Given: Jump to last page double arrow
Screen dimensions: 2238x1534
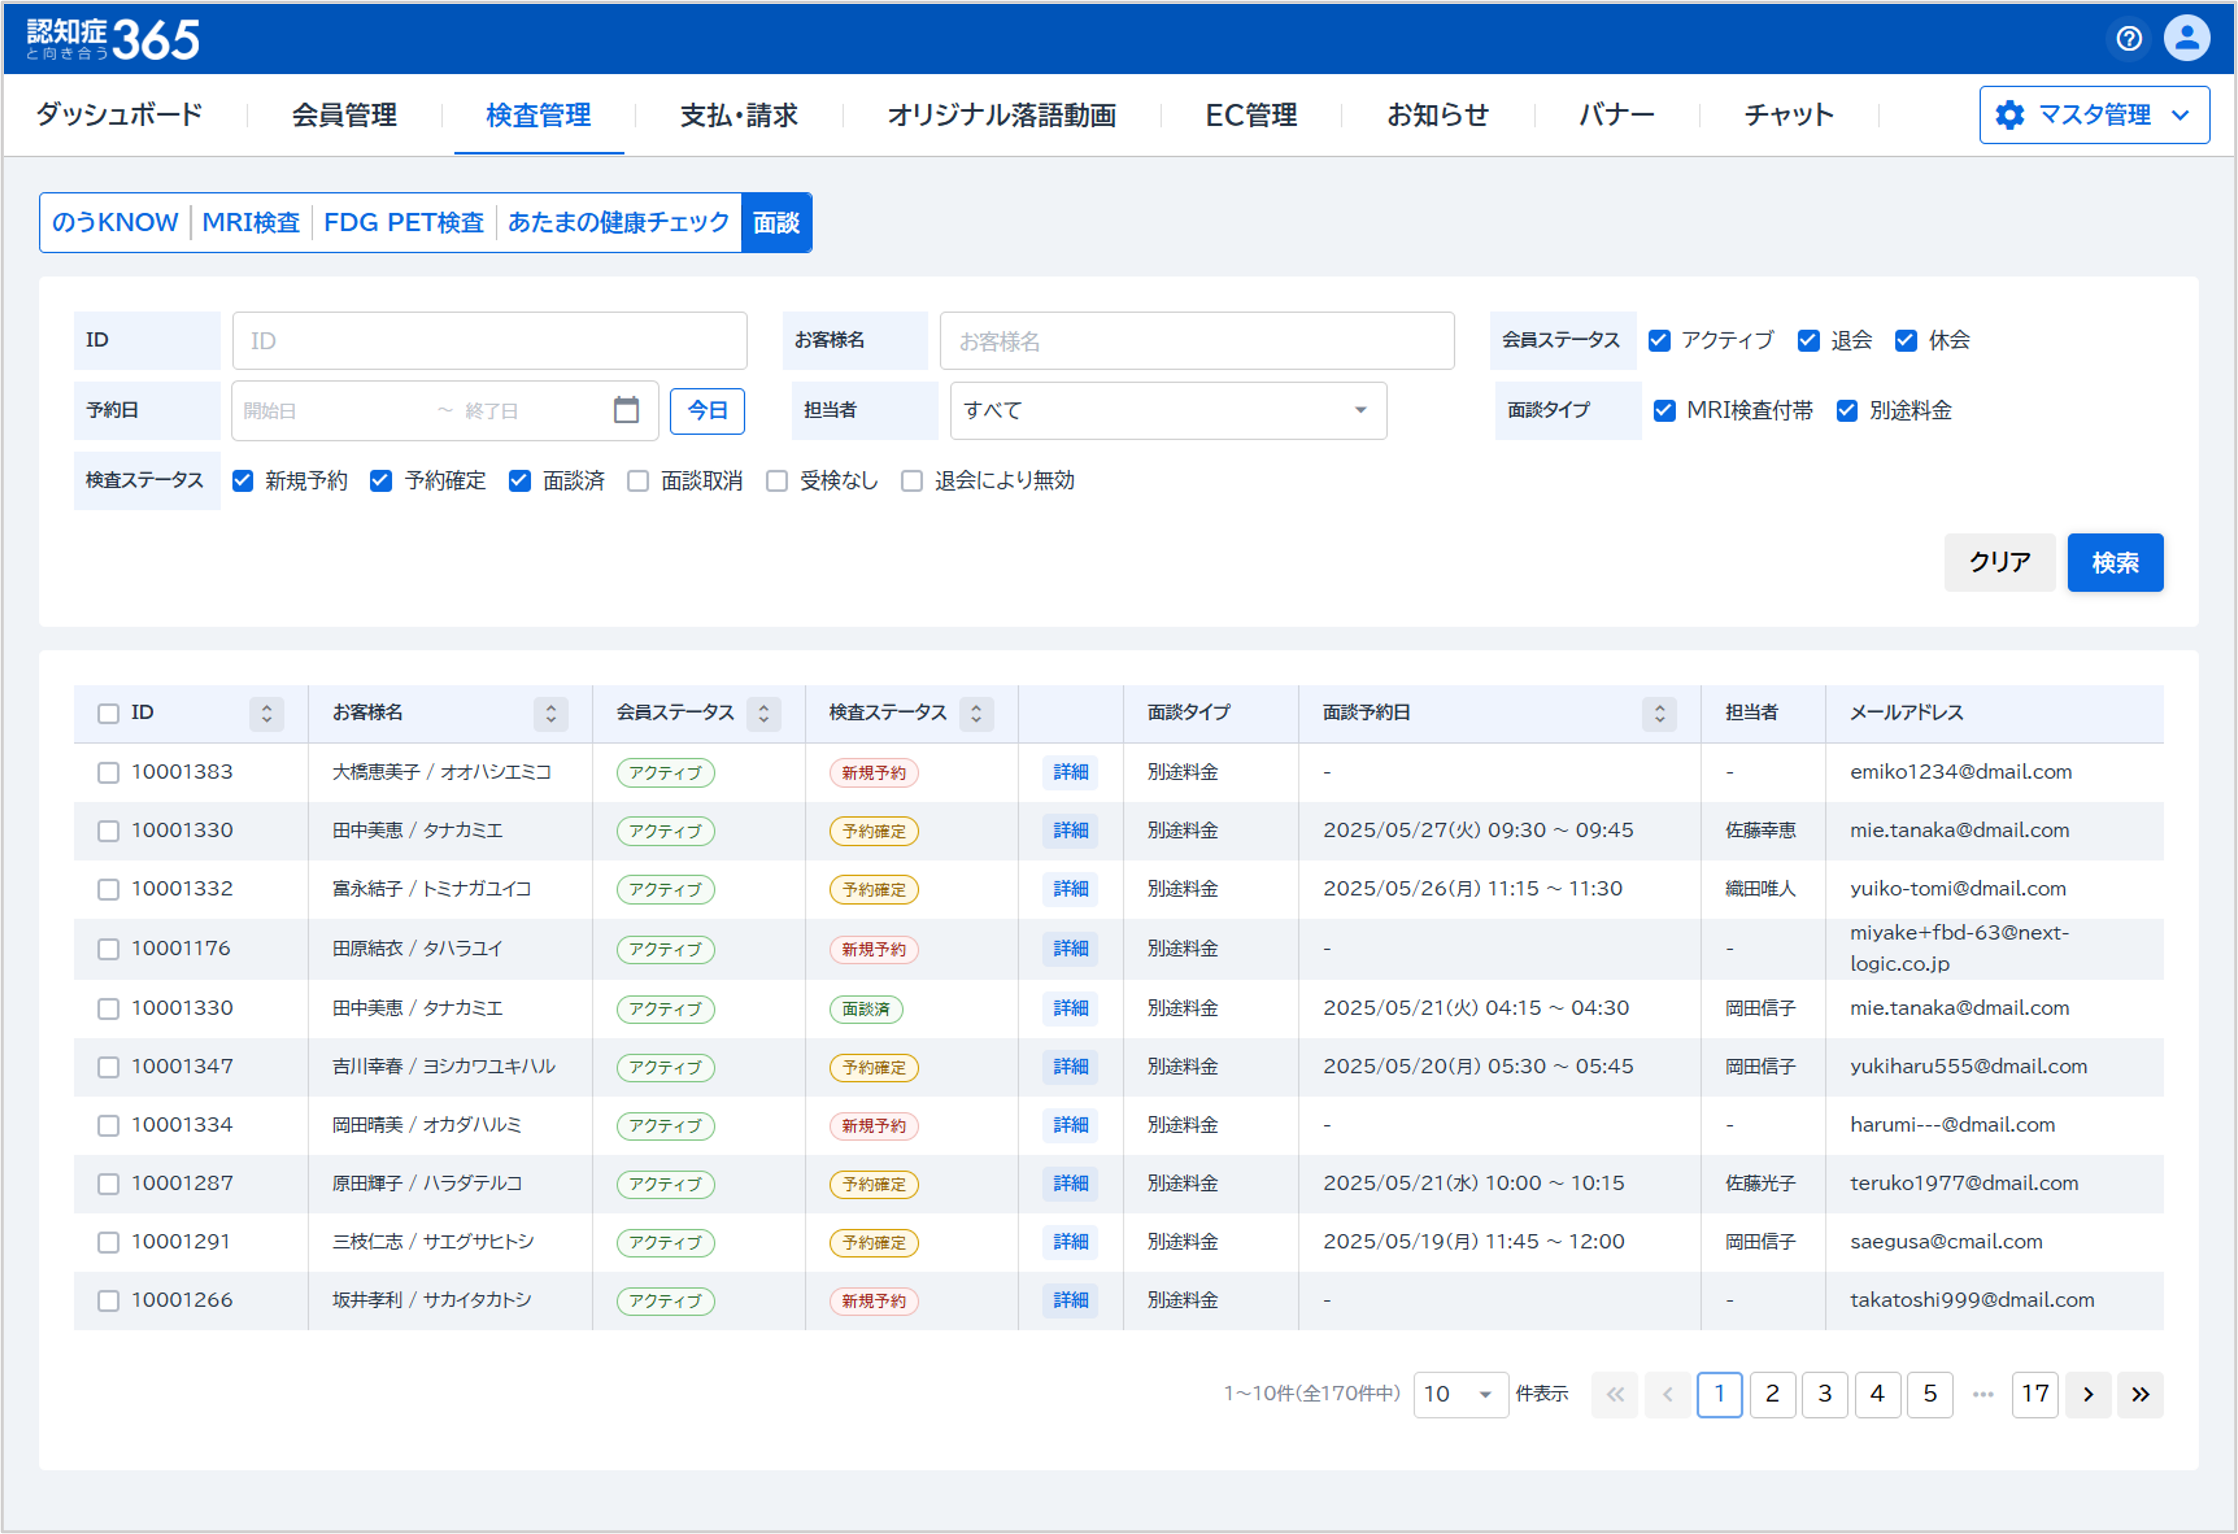Looking at the screenshot, I should point(2140,1394).
